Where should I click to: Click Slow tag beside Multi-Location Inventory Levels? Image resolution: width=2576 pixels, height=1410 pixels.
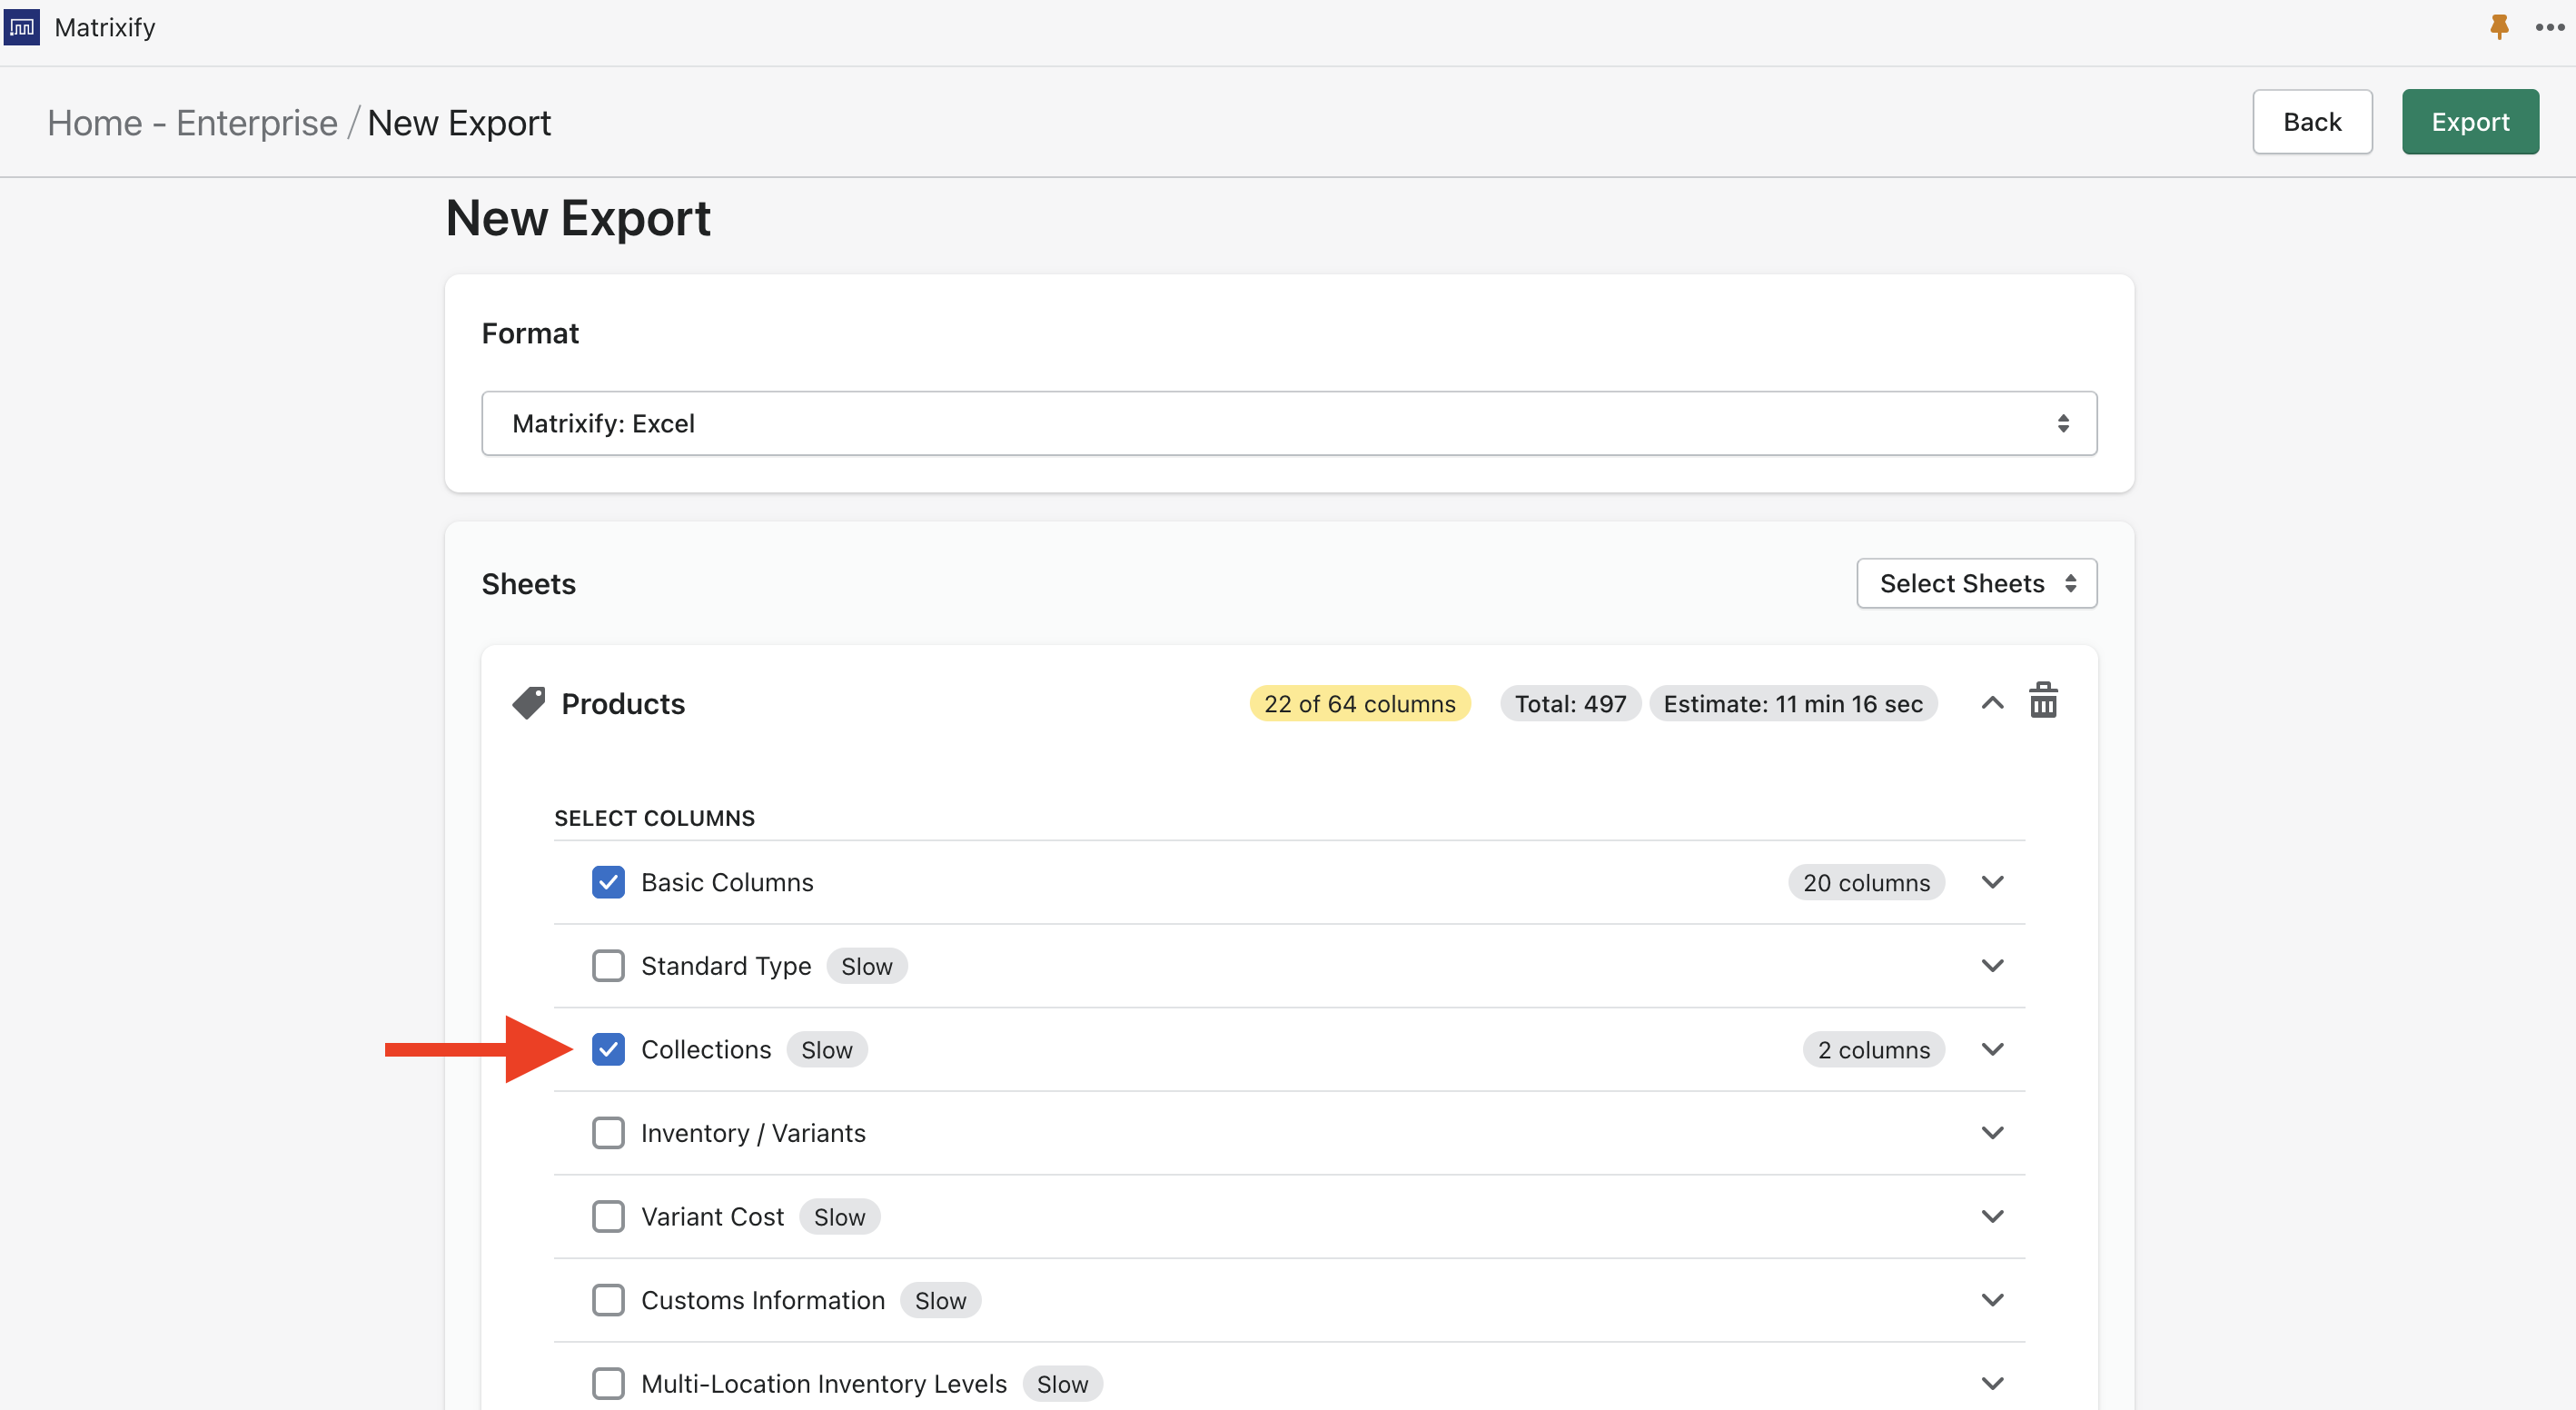(x=1062, y=1384)
